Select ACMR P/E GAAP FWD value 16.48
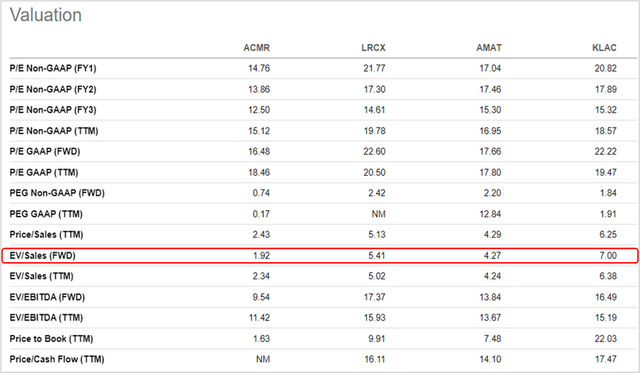 (x=259, y=151)
